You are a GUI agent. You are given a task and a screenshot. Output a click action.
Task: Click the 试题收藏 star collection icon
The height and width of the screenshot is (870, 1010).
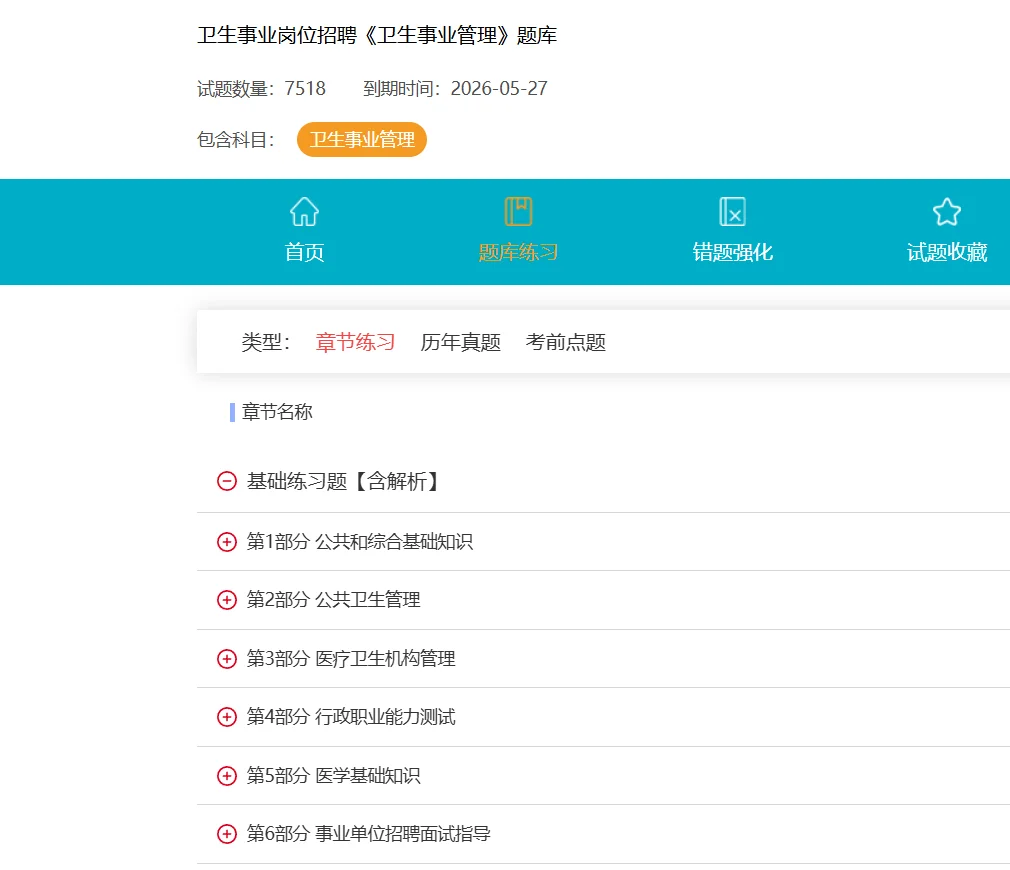[946, 211]
